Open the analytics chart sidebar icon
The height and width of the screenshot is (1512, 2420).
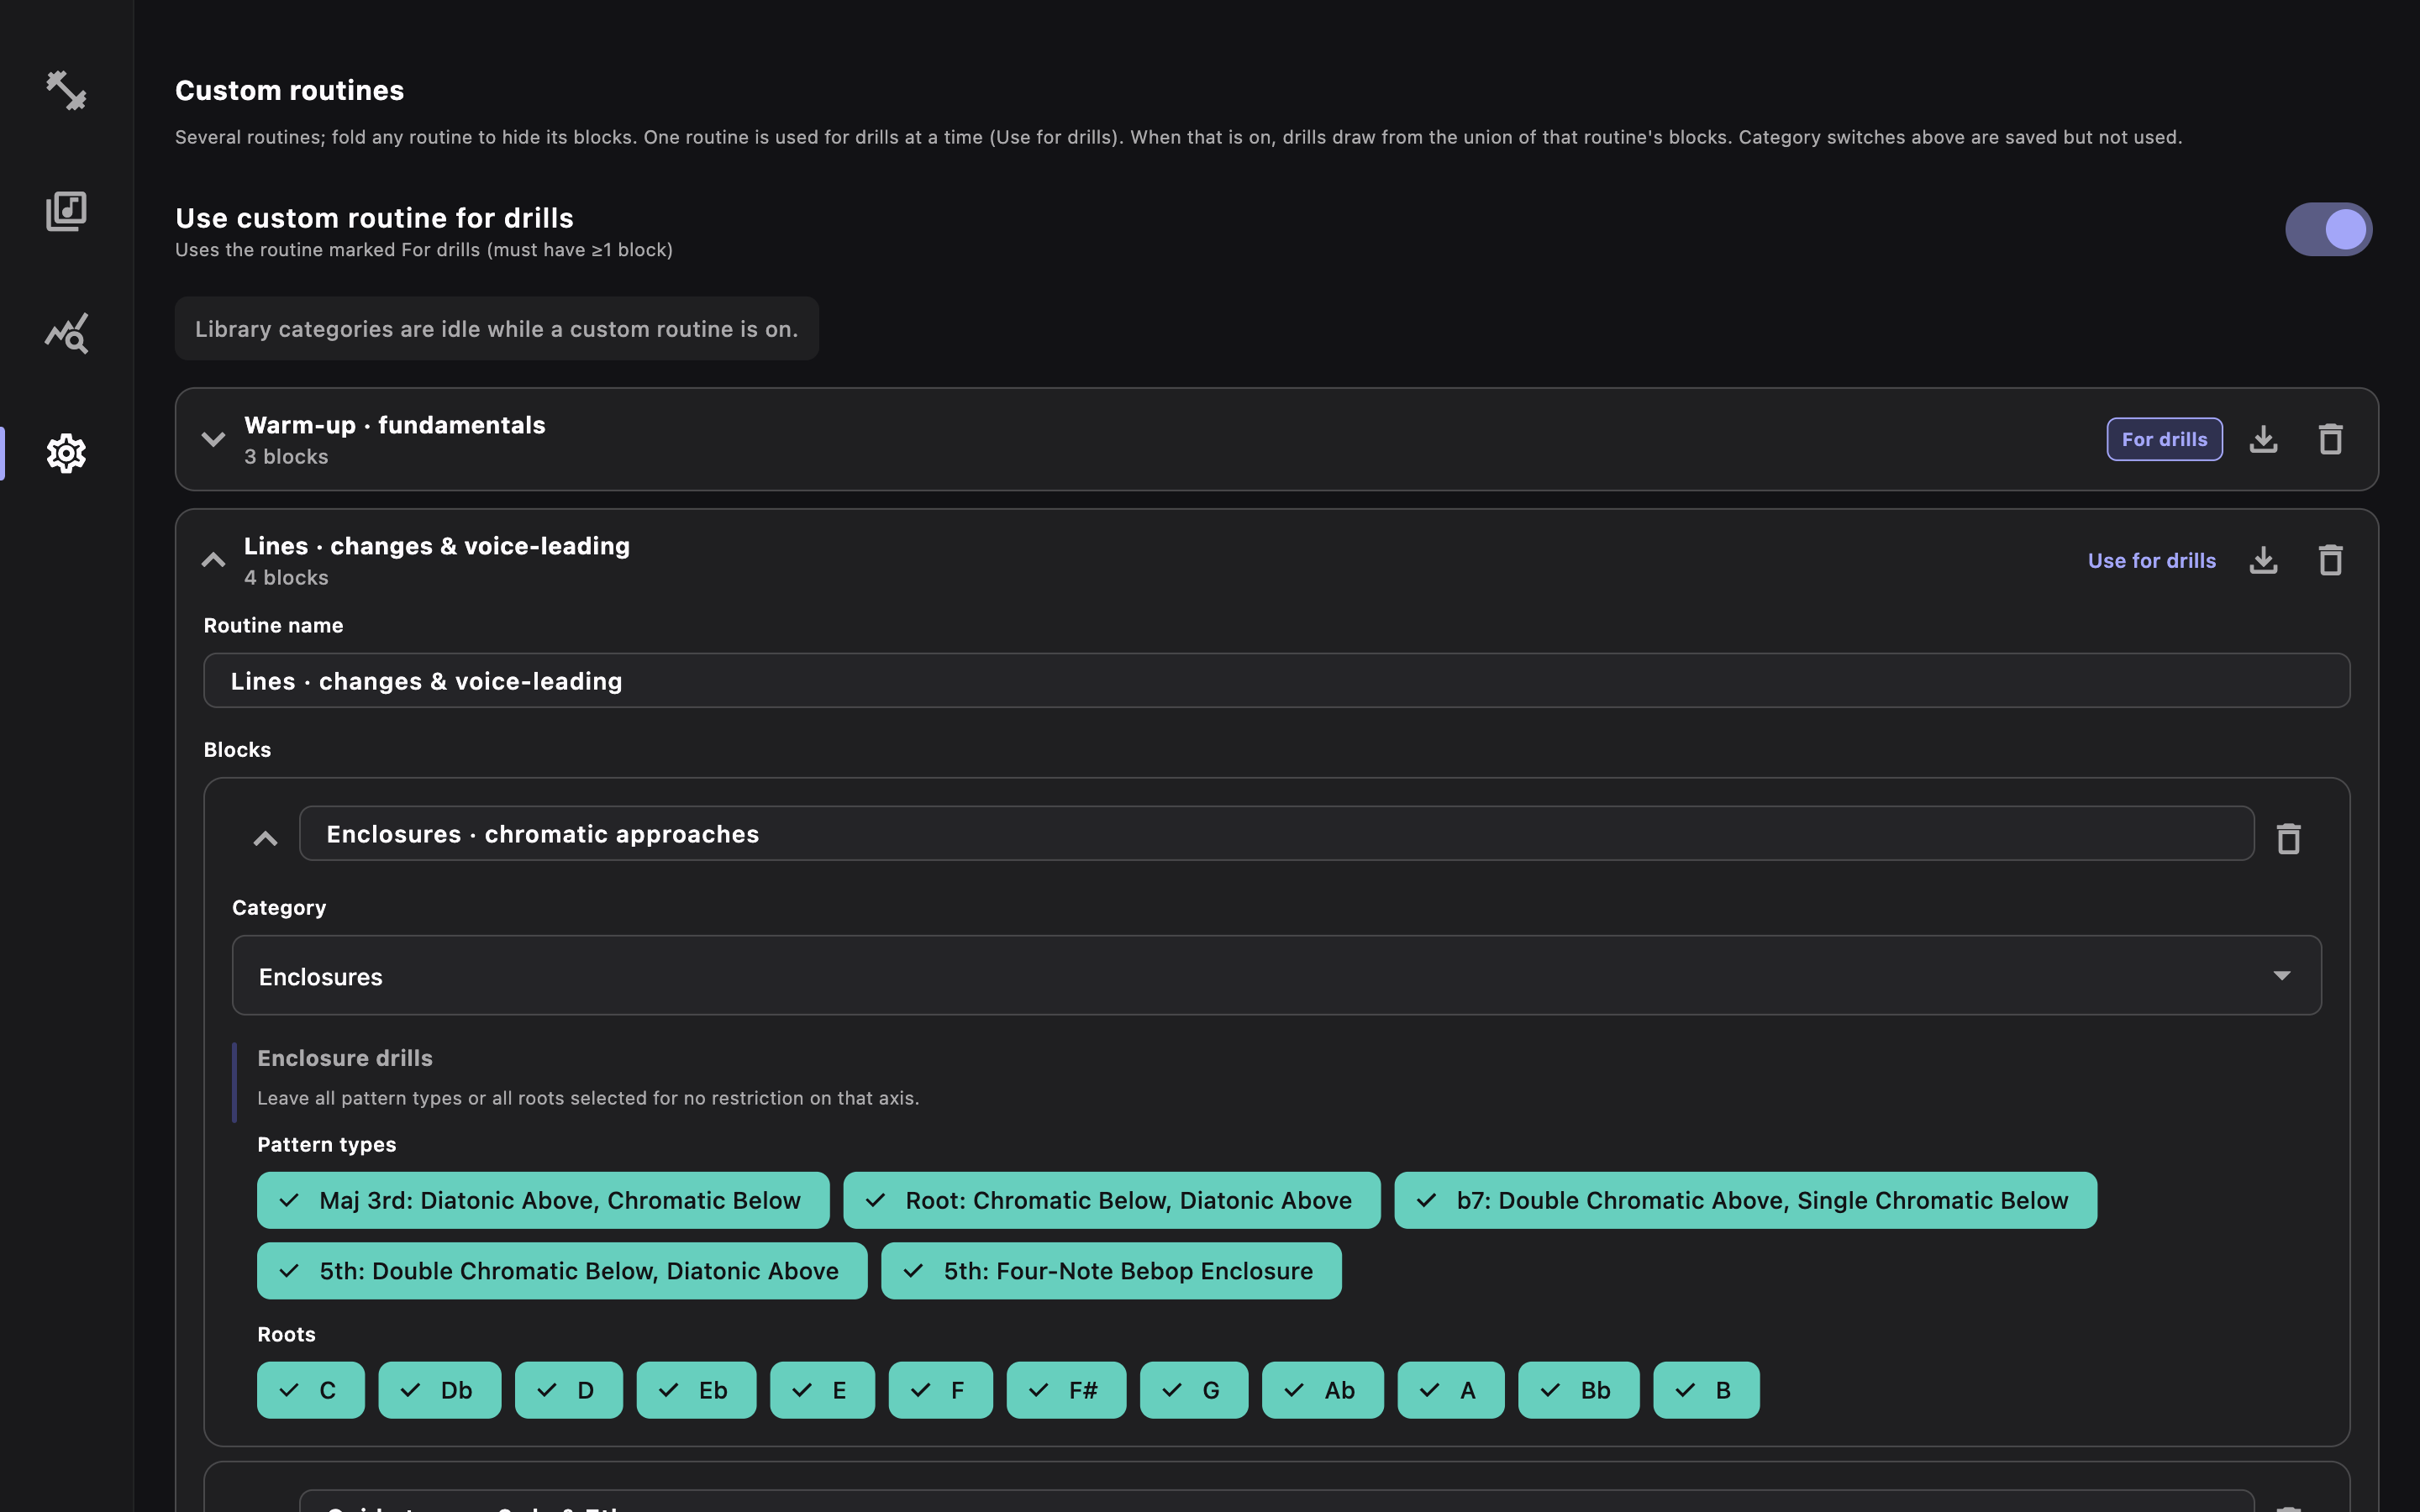tap(66, 333)
